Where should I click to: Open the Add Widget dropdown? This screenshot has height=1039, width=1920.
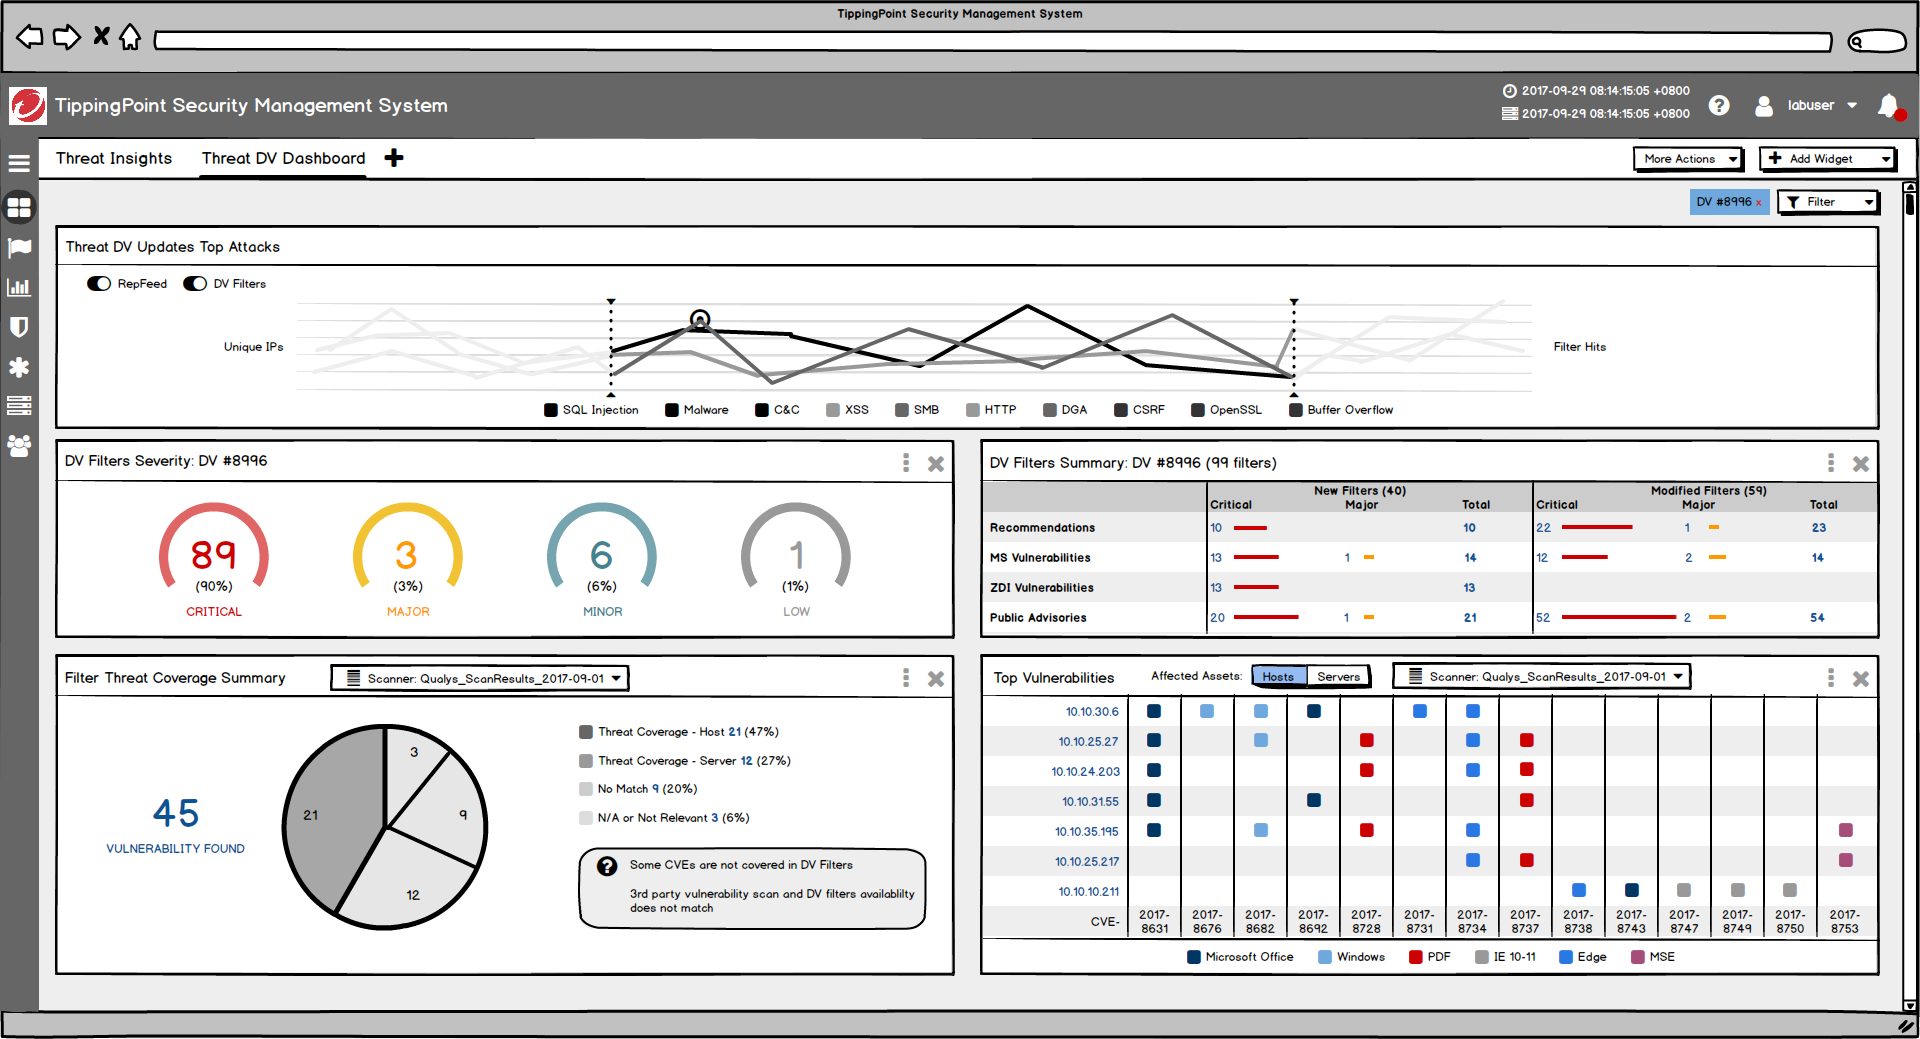pyautogui.click(x=1827, y=159)
